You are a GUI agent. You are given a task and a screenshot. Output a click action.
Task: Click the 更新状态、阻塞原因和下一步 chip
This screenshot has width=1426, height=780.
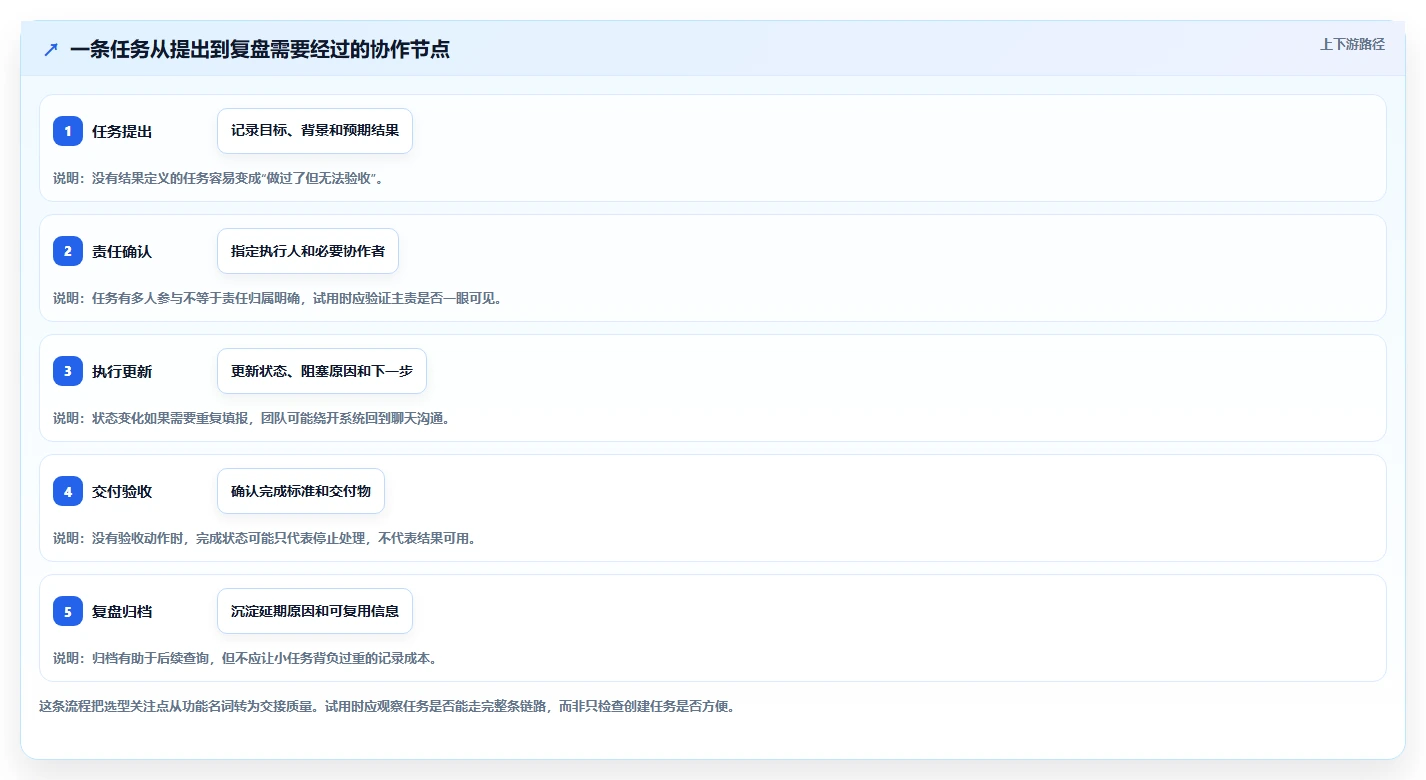coord(322,371)
